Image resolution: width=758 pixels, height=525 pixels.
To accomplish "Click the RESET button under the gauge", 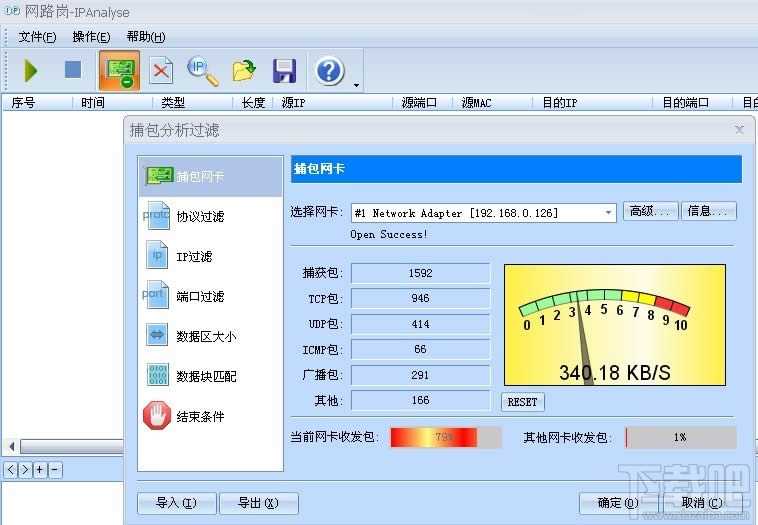I will click(522, 402).
